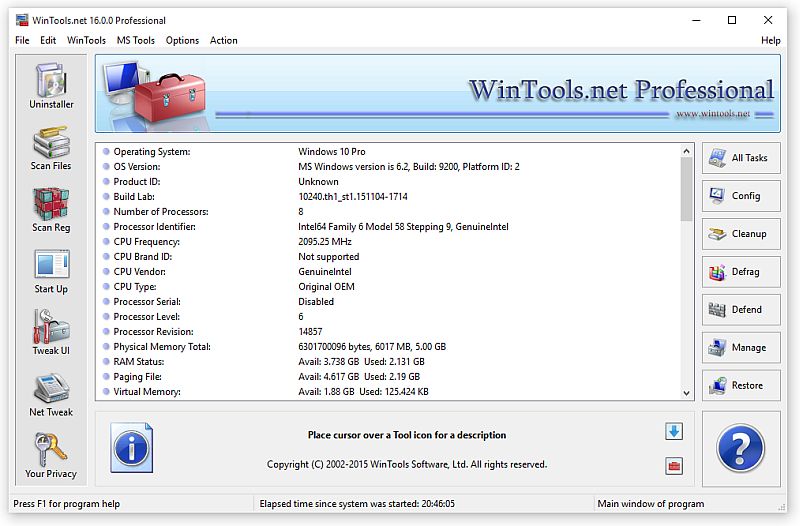This screenshot has width=800, height=526.
Task: Click the Defrag button
Action: (x=741, y=272)
